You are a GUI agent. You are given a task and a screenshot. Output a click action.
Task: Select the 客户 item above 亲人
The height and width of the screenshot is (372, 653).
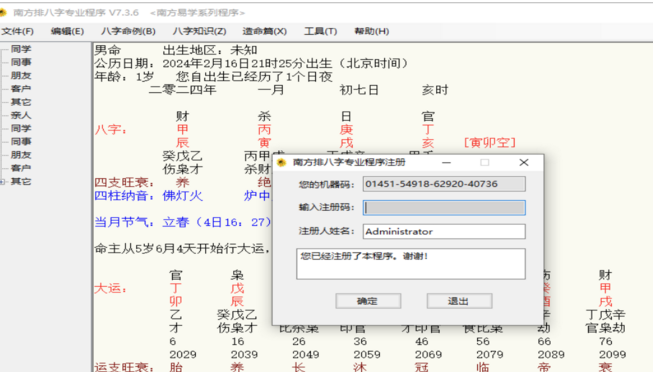pyautogui.click(x=21, y=89)
